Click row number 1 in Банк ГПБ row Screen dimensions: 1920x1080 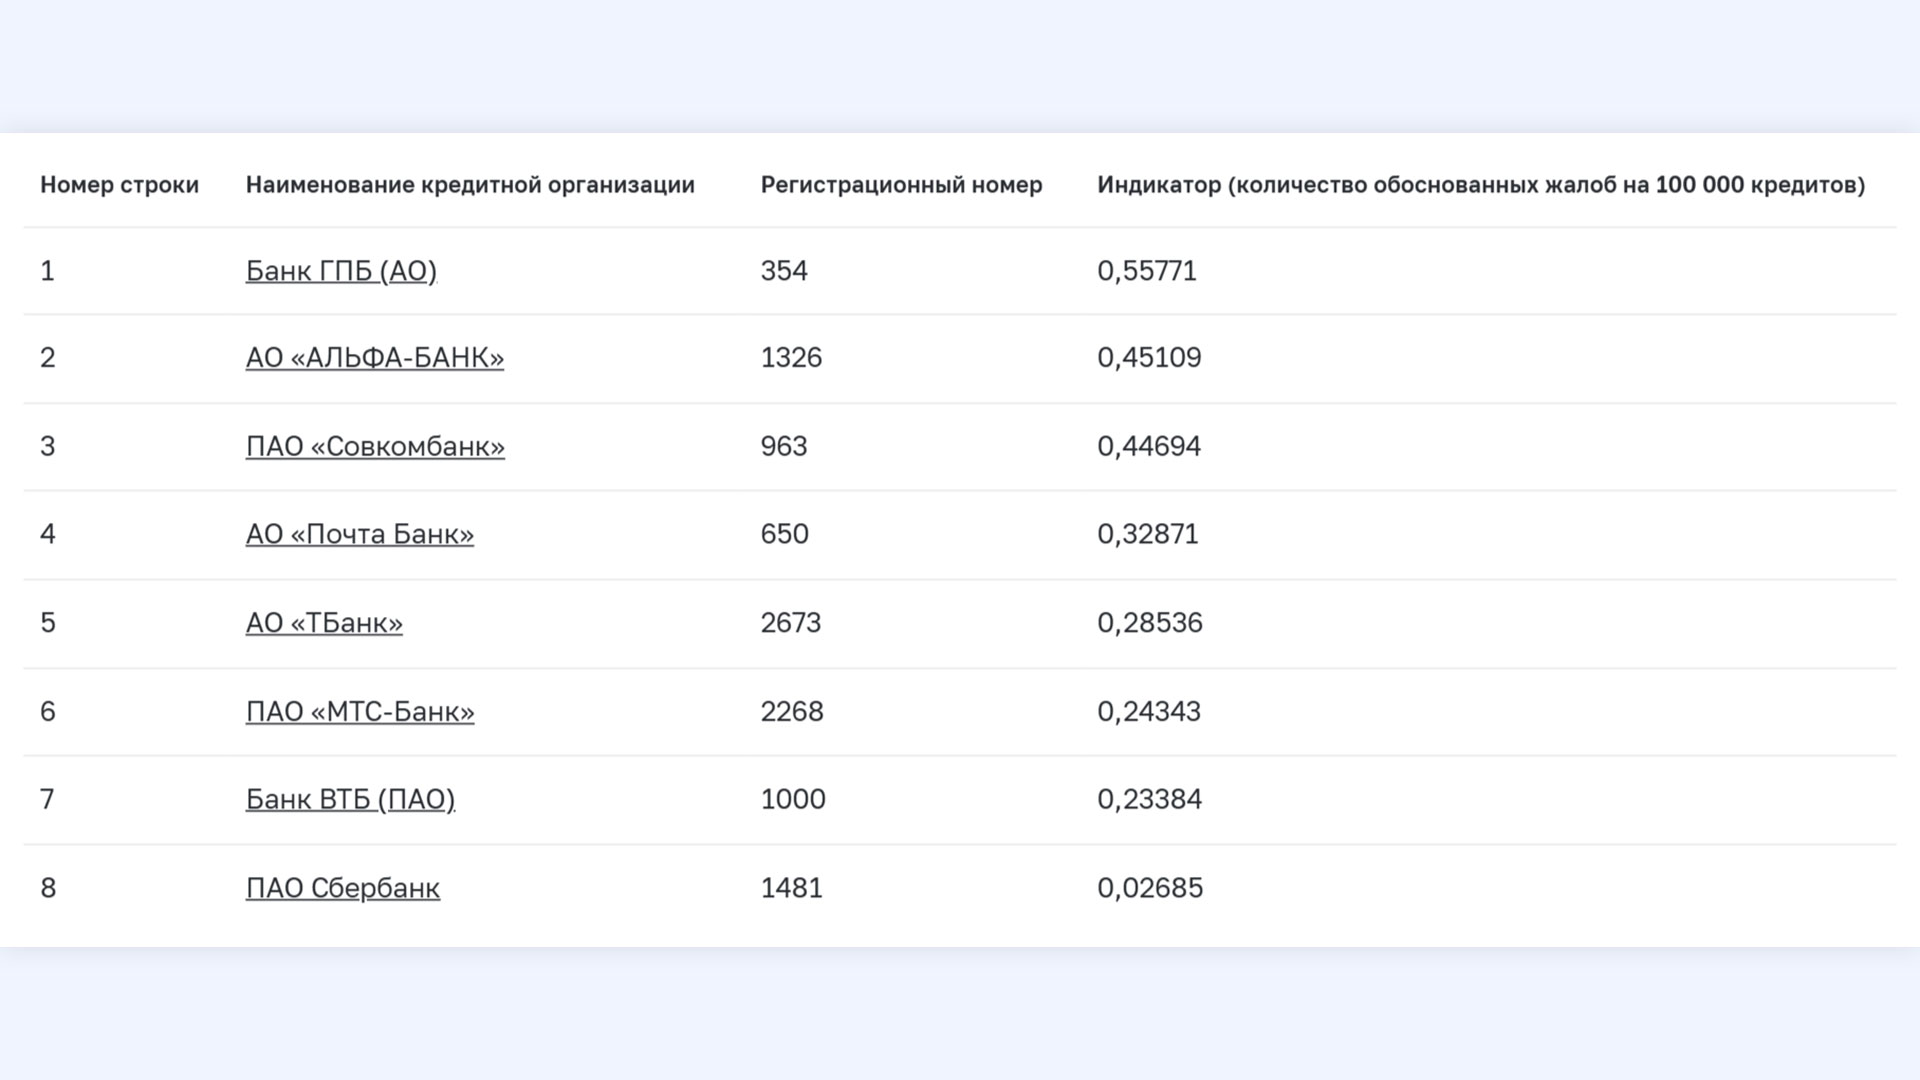coord(47,271)
